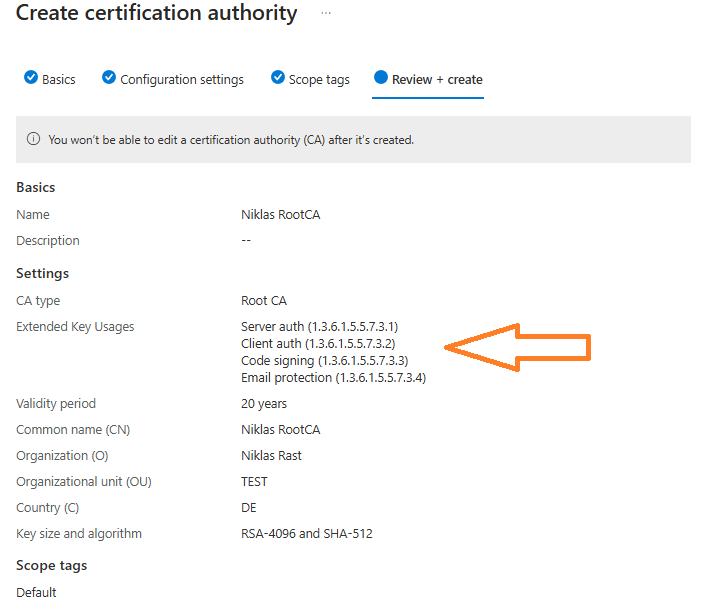Open the Scope tags tab

point(319,79)
